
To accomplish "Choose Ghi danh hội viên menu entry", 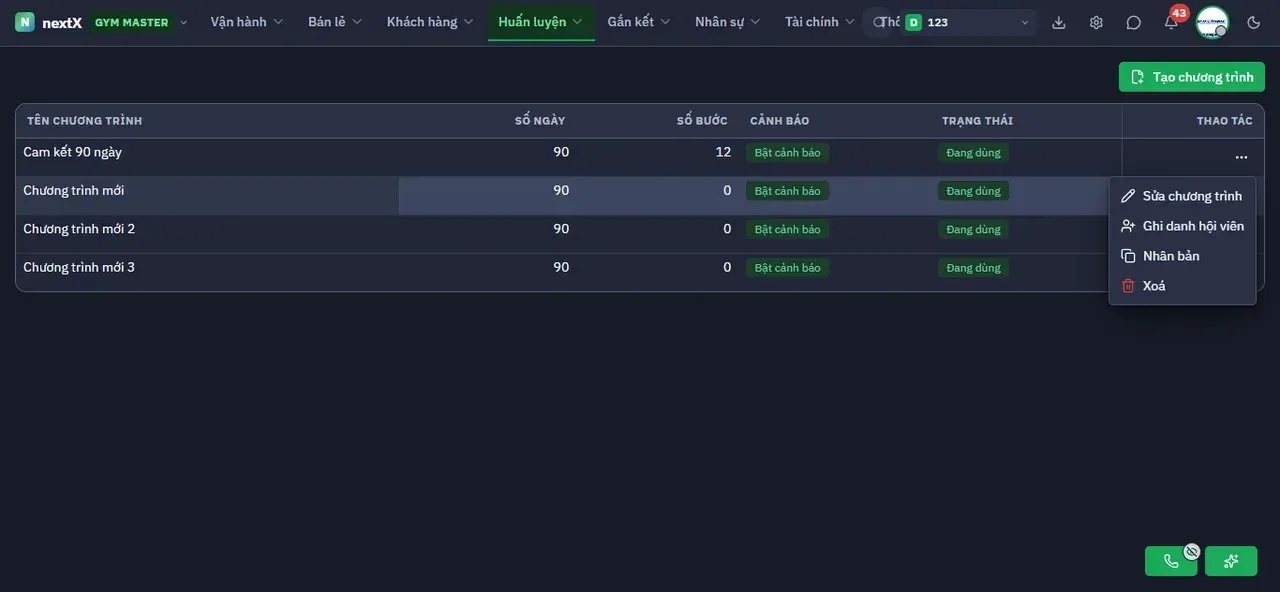I will pyautogui.click(x=1182, y=226).
